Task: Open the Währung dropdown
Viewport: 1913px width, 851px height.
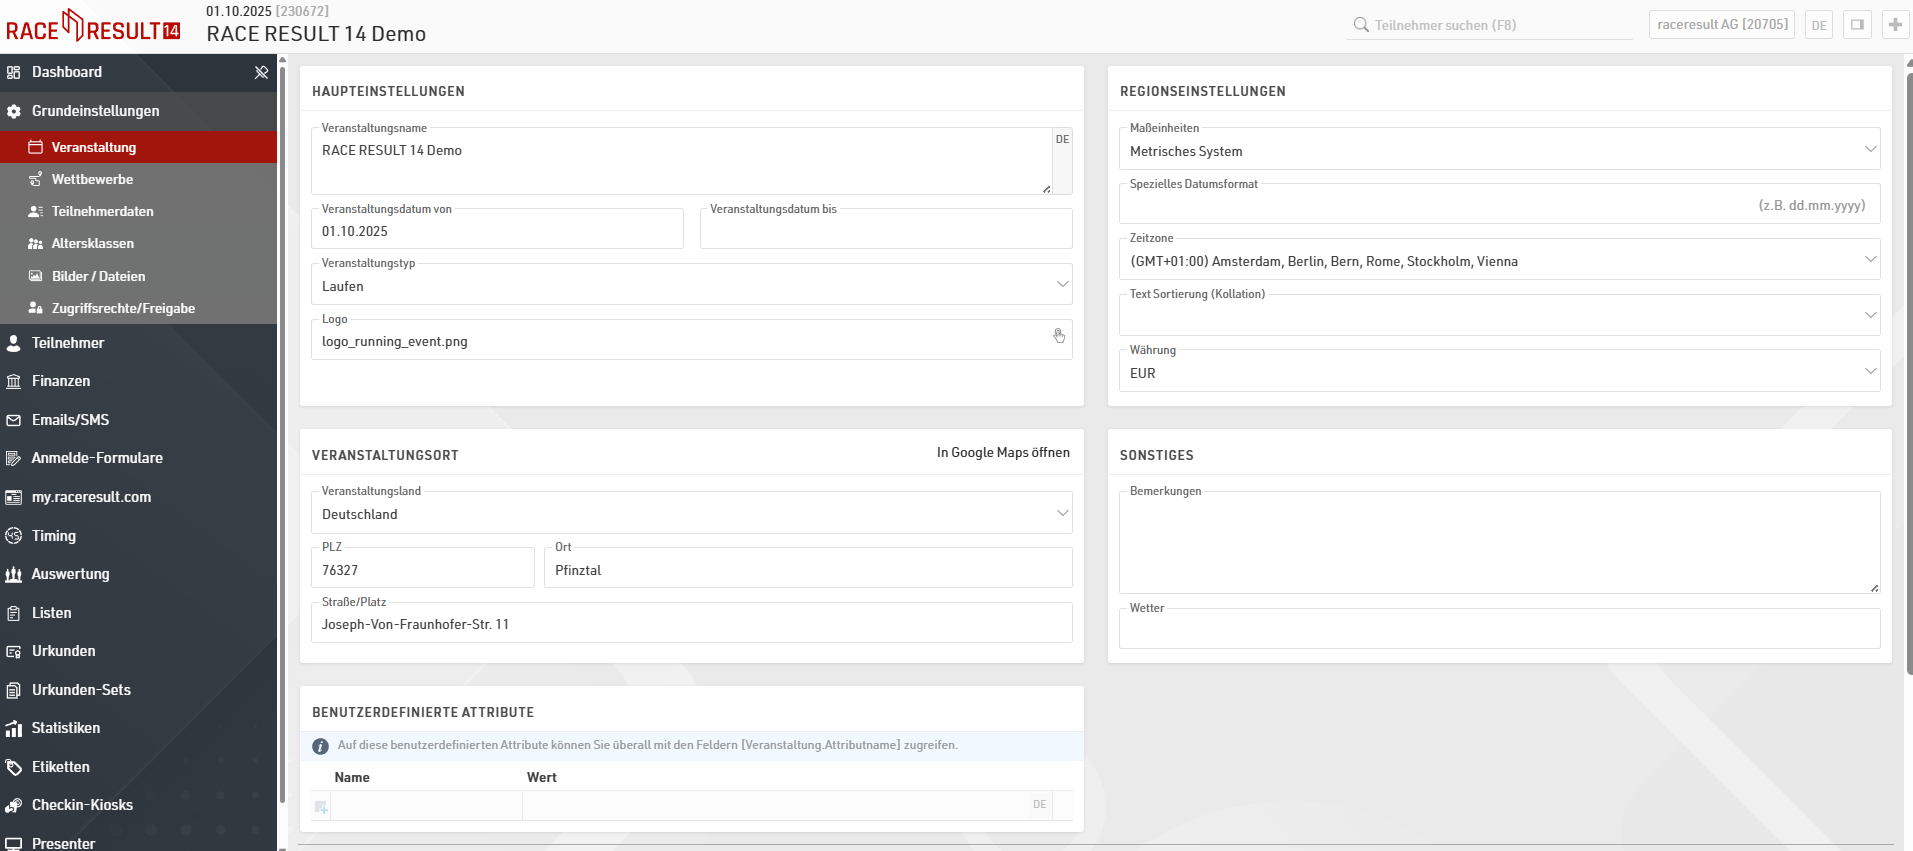Action: [x=1498, y=373]
